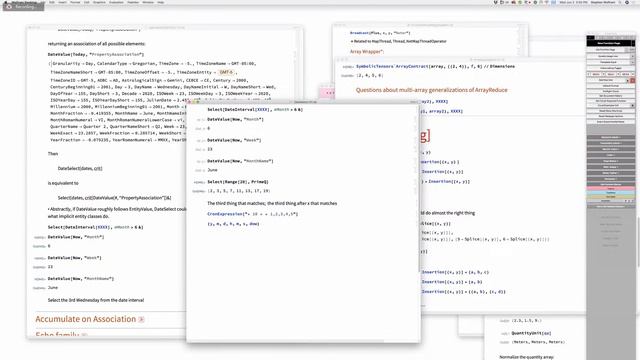The height and width of the screenshot is (360, 640).
Task: Click SymbolicTensors`ArrayContract input line
Action: coord(435,66)
